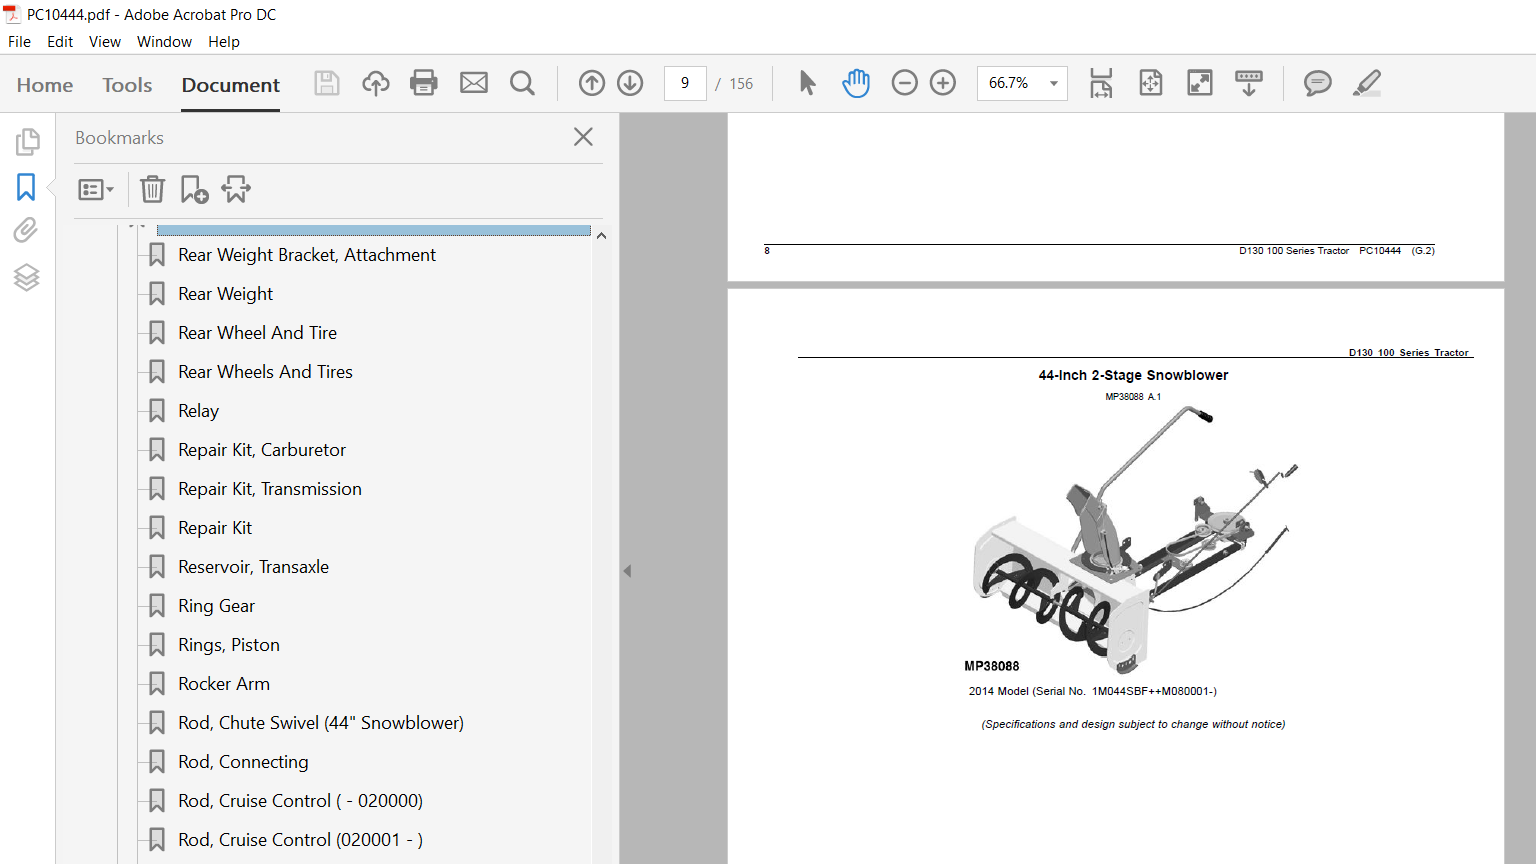
Task: Go to next page arrow
Action: pos(630,83)
